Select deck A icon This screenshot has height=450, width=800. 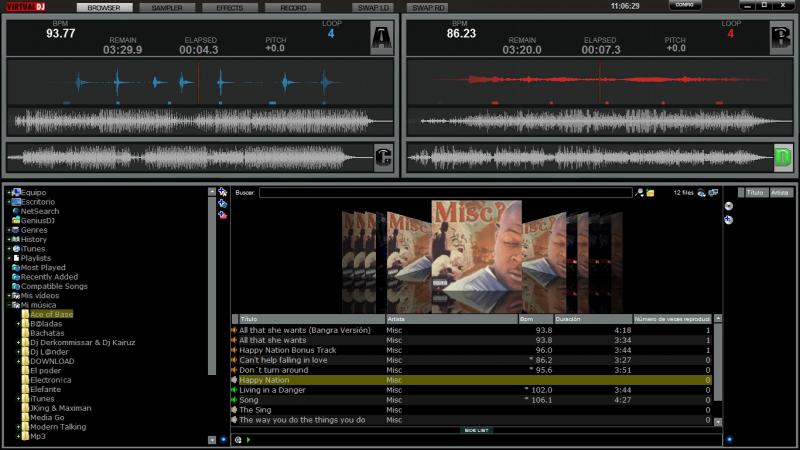tap(381, 39)
